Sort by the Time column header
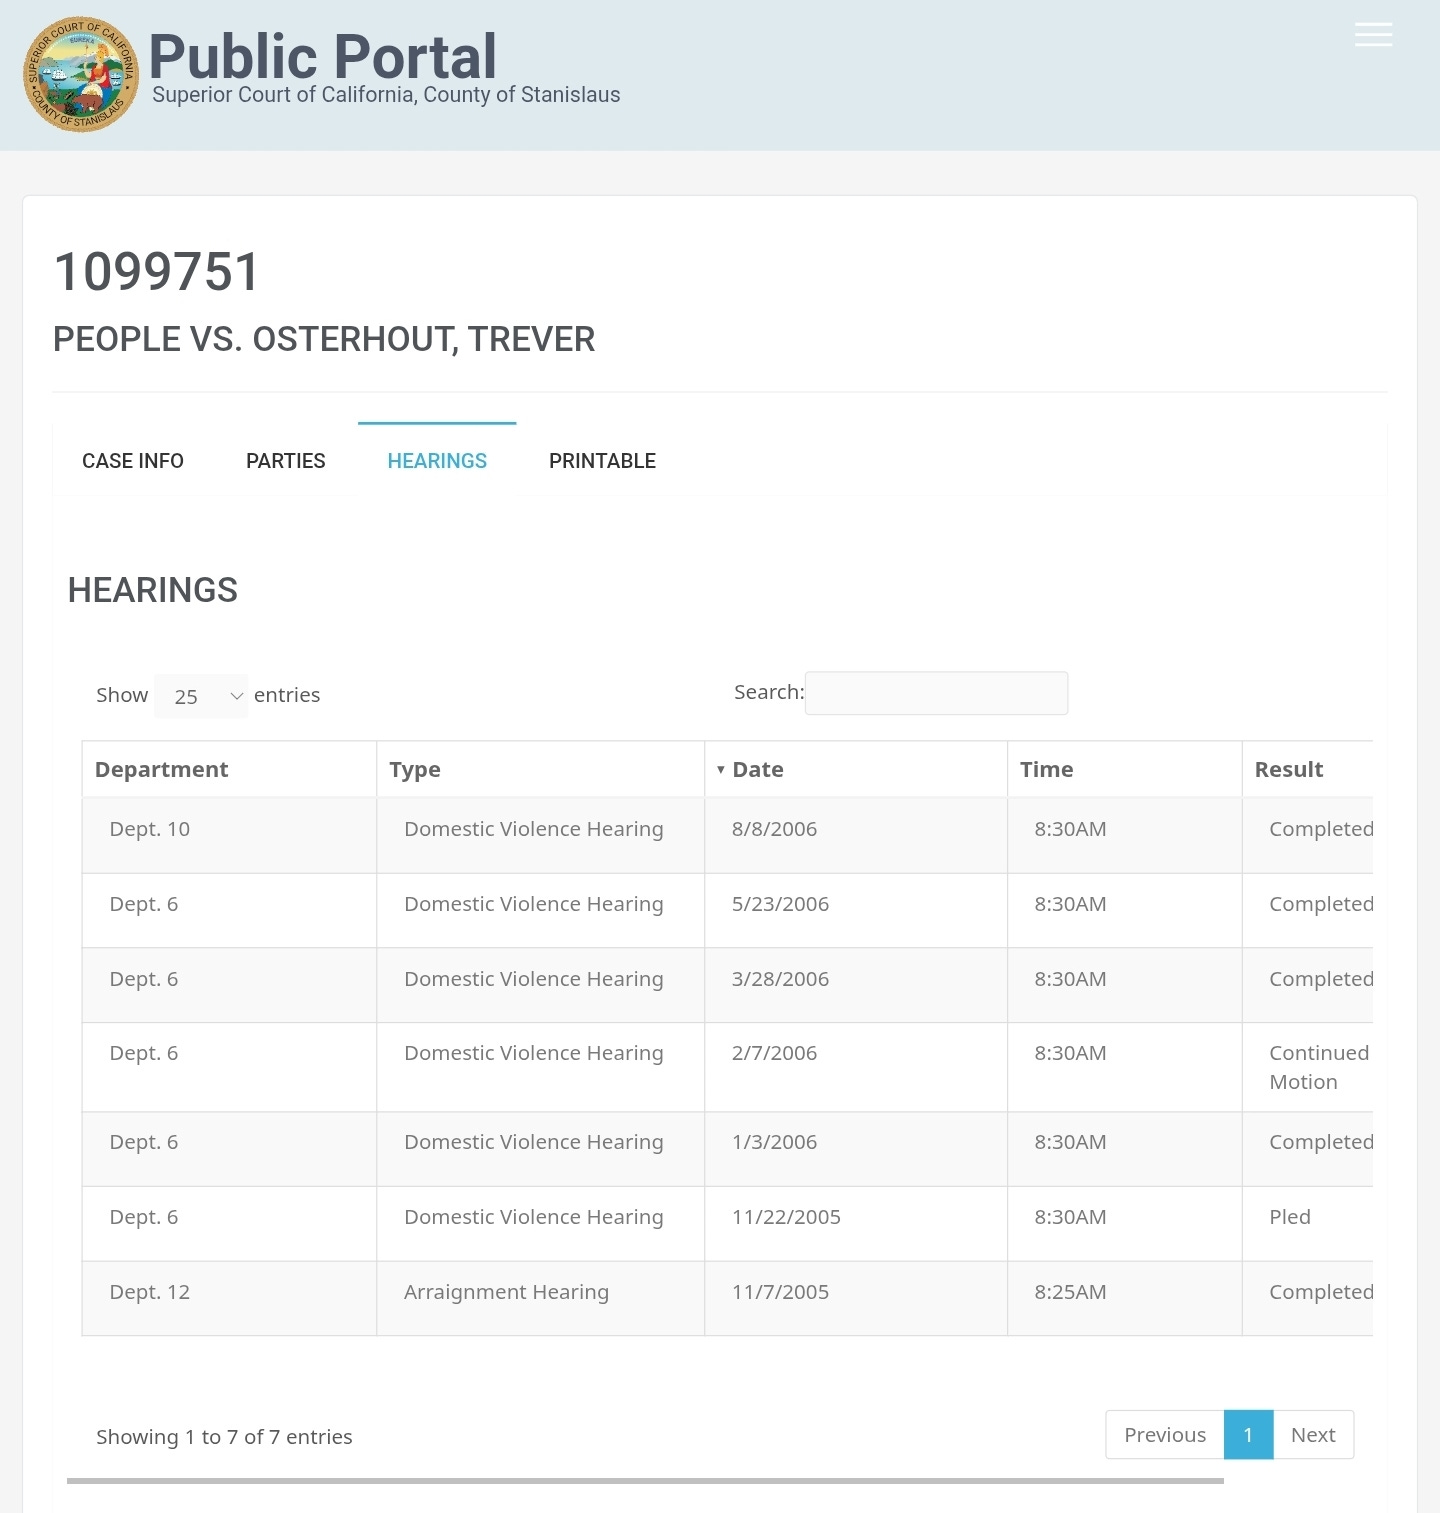Viewport: 1440px width, 1513px height. point(1125,769)
